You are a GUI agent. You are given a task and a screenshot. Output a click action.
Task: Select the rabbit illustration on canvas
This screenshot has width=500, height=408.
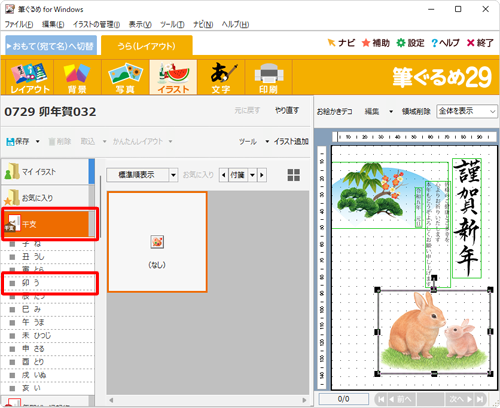click(434, 332)
